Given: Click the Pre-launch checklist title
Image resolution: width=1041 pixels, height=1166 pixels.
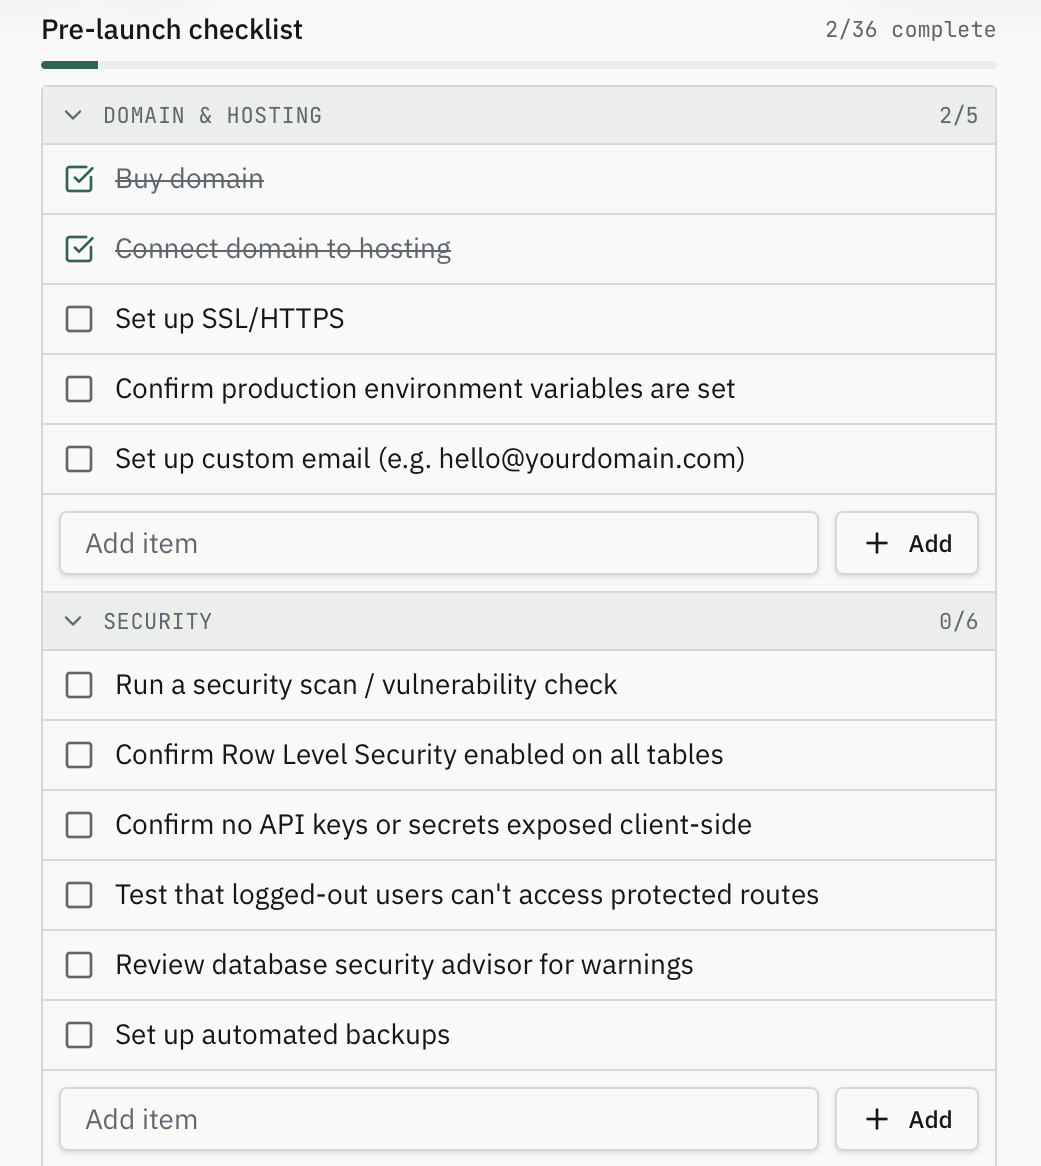Looking at the screenshot, I should (172, 30).
